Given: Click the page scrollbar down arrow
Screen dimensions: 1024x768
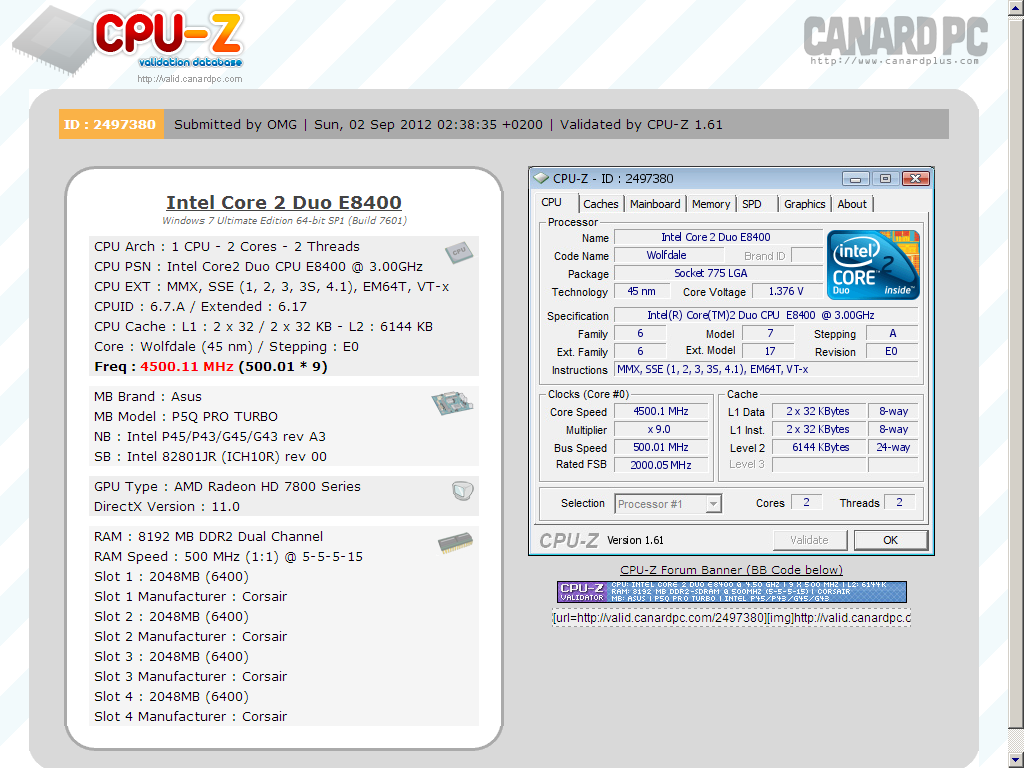Looking at the screenshot, I should click(1016, 759).
